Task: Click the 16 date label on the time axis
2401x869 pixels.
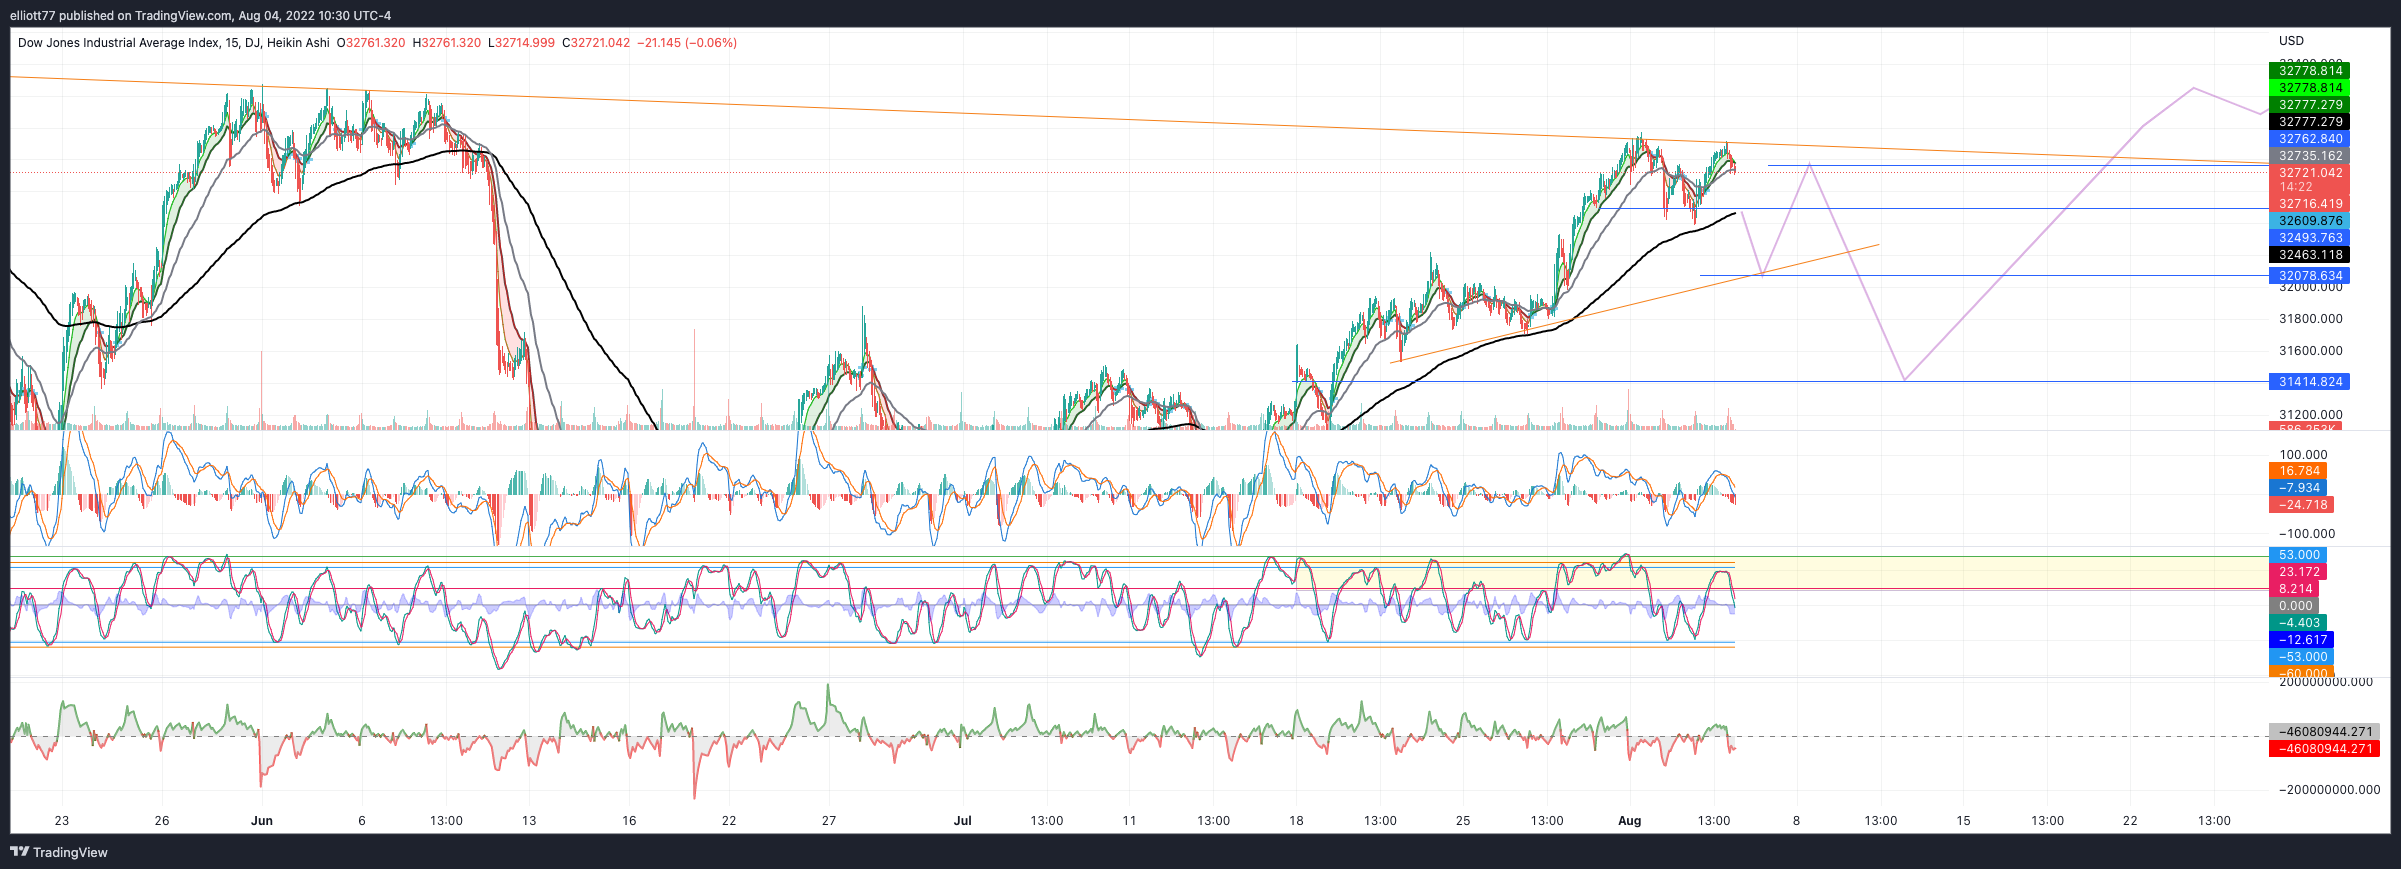Action: (x=629, y=821)
